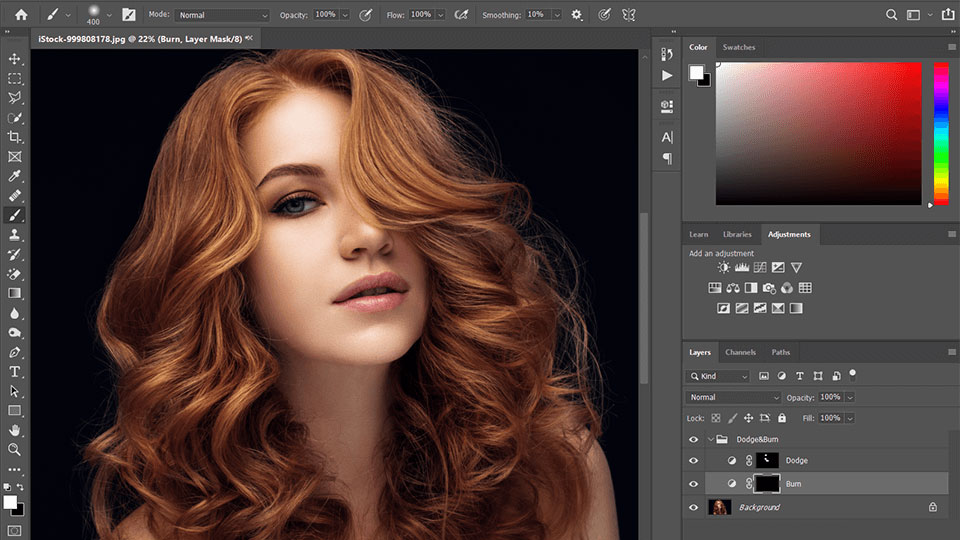The image size is (960, 540).
Task: Select the Move tool
Action: coord(15,59)
